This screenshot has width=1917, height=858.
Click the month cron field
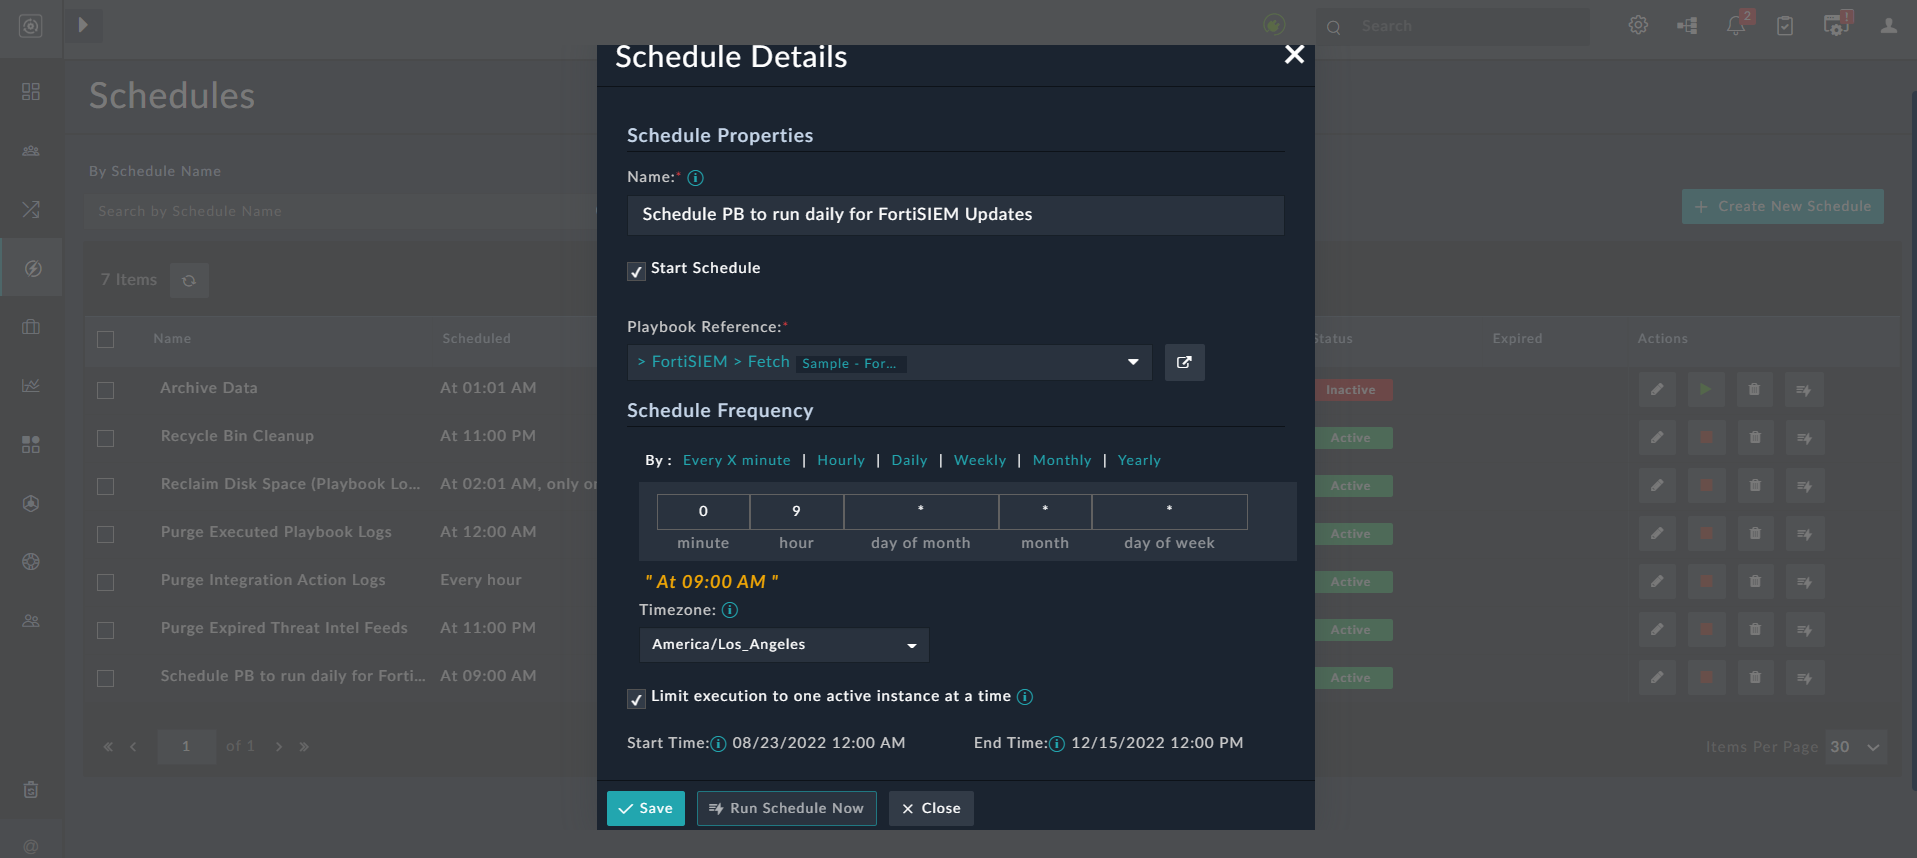1045,511
